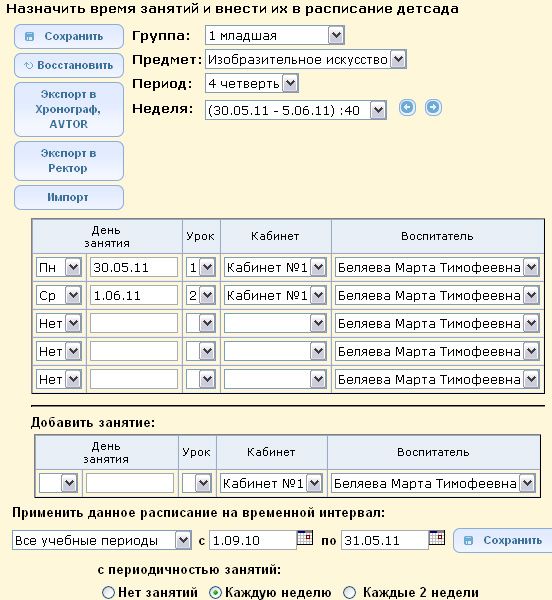Viewport: 552px width, 600px height.
Task: Open the Группа dropdown showing '1 младшая'
Action: point(275,36)
